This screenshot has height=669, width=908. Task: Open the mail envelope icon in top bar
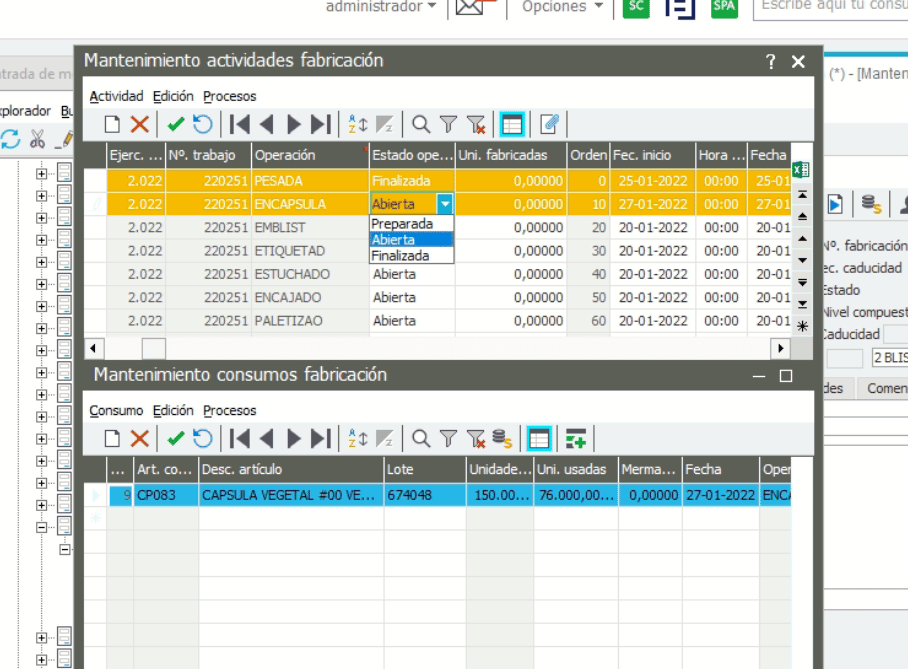tap(470, 7)
